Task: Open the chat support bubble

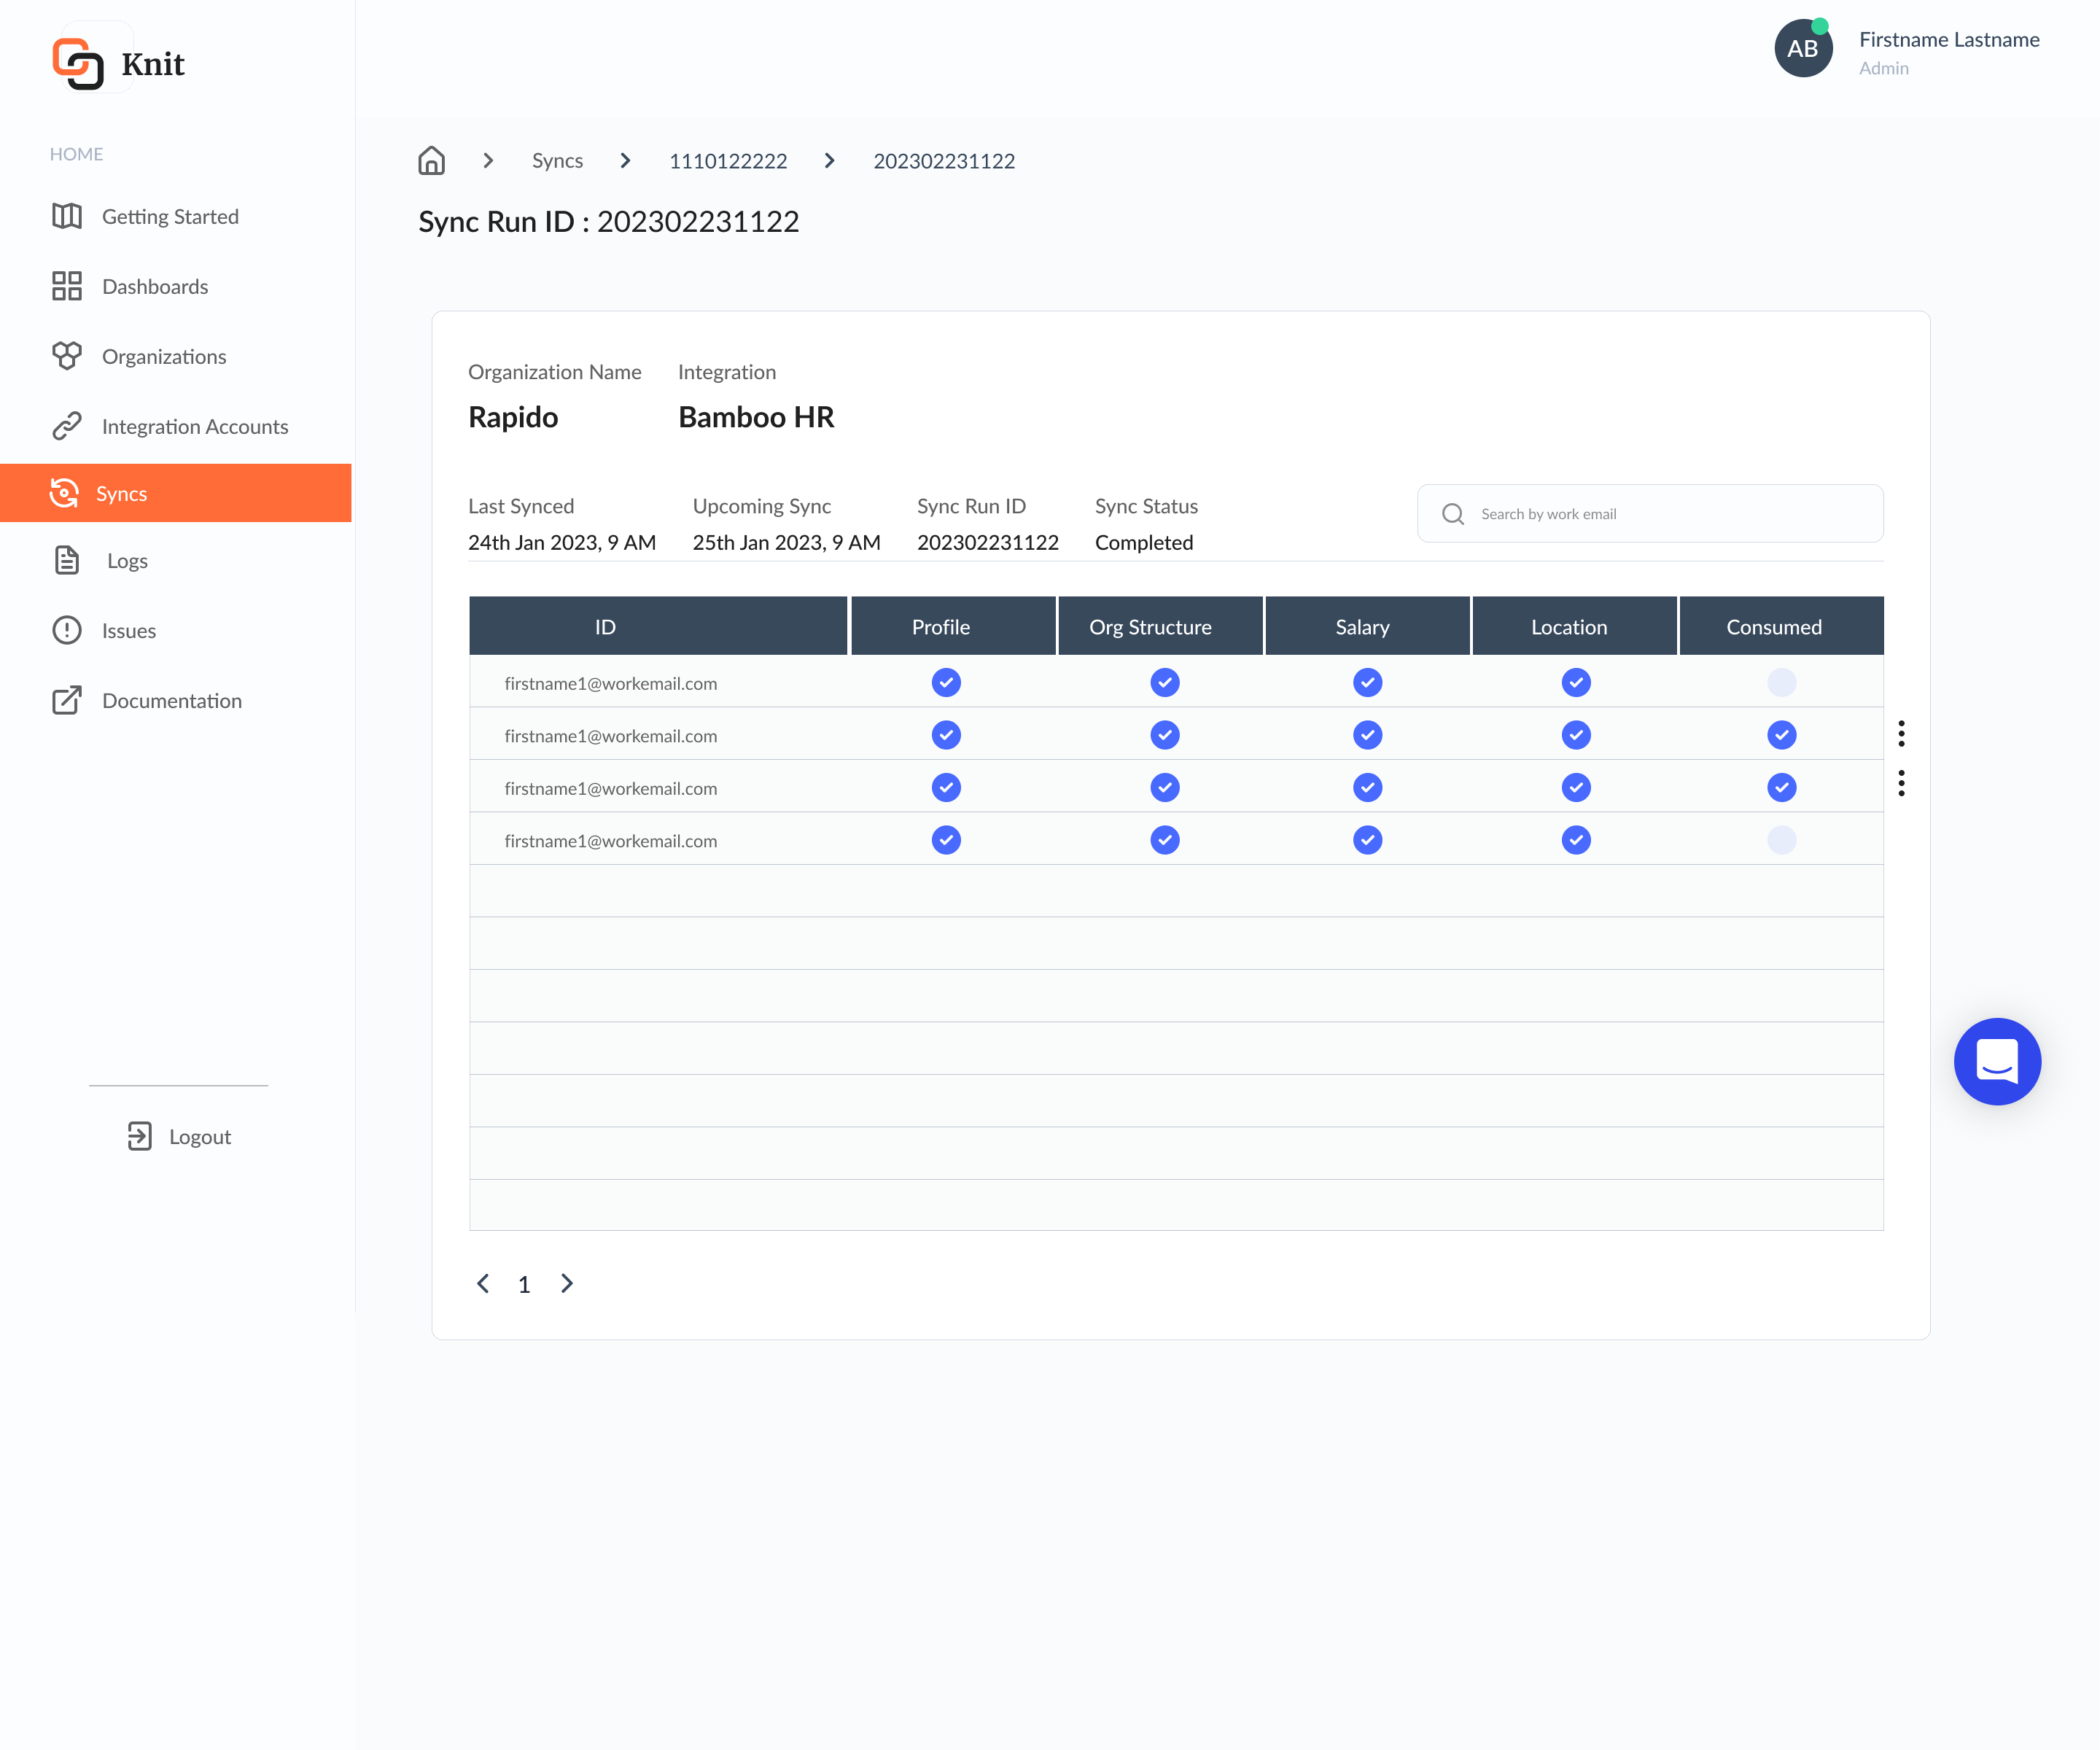Action: pos(1996,1061)
